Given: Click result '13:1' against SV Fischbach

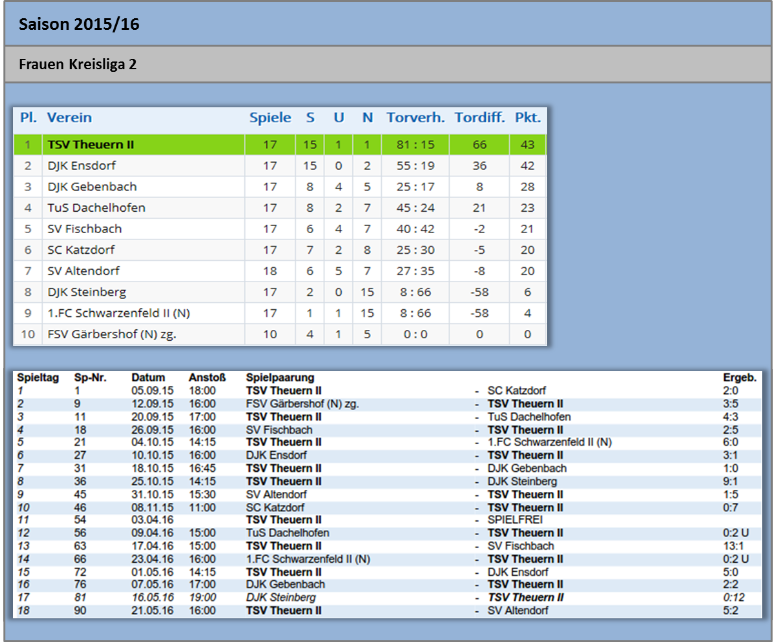Looking at the screenshot, I should click(x=733, y=546).
